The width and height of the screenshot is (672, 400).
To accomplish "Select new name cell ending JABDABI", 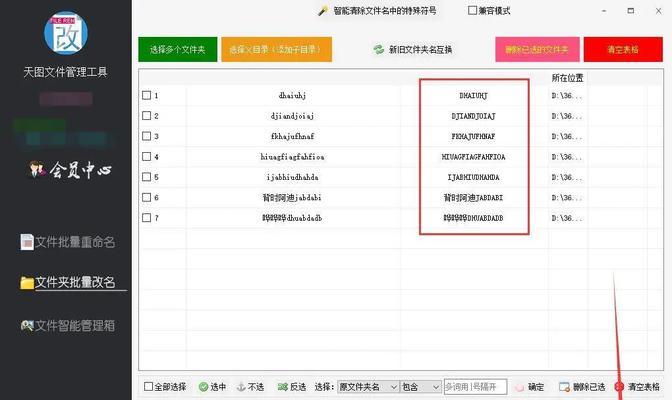I will click(x=474, y=197).
